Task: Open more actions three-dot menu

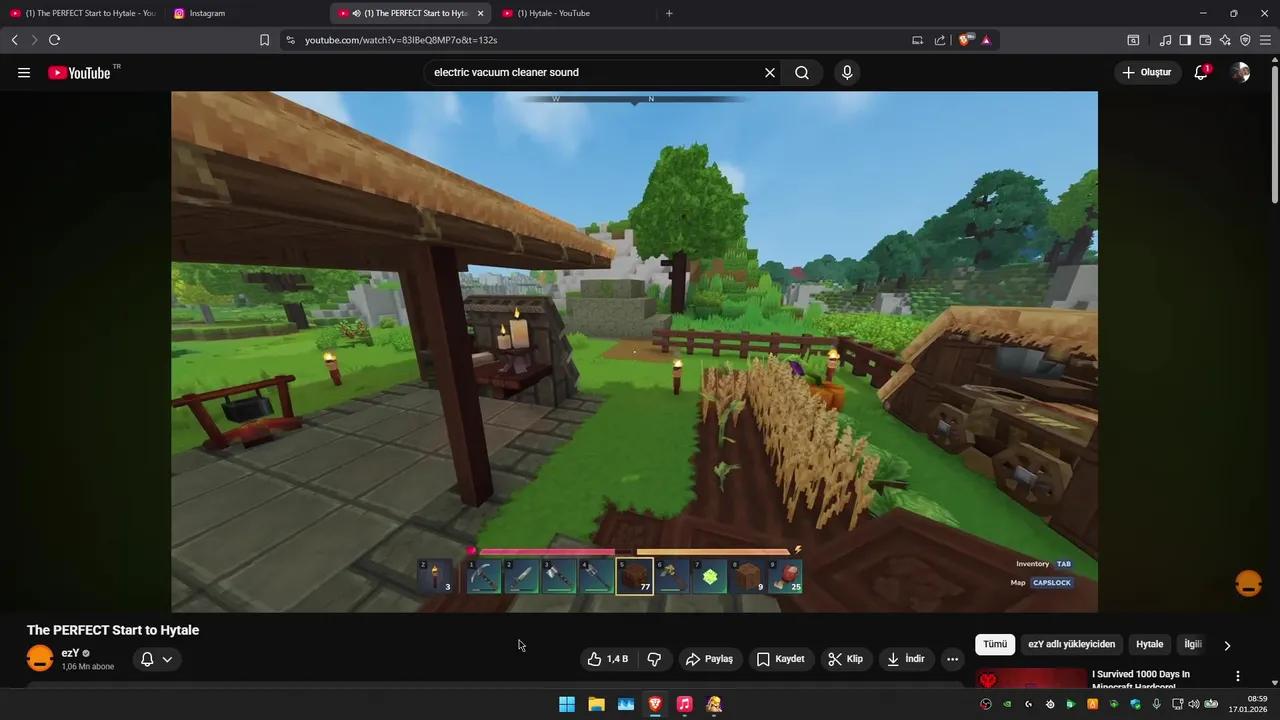Action: [x=952, y=659]
